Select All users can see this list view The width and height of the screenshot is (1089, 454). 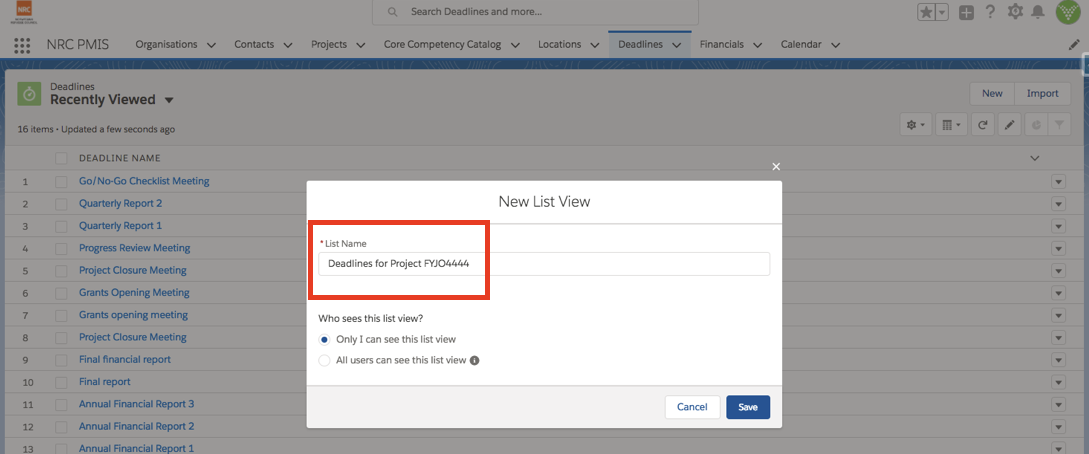point(324,360)
